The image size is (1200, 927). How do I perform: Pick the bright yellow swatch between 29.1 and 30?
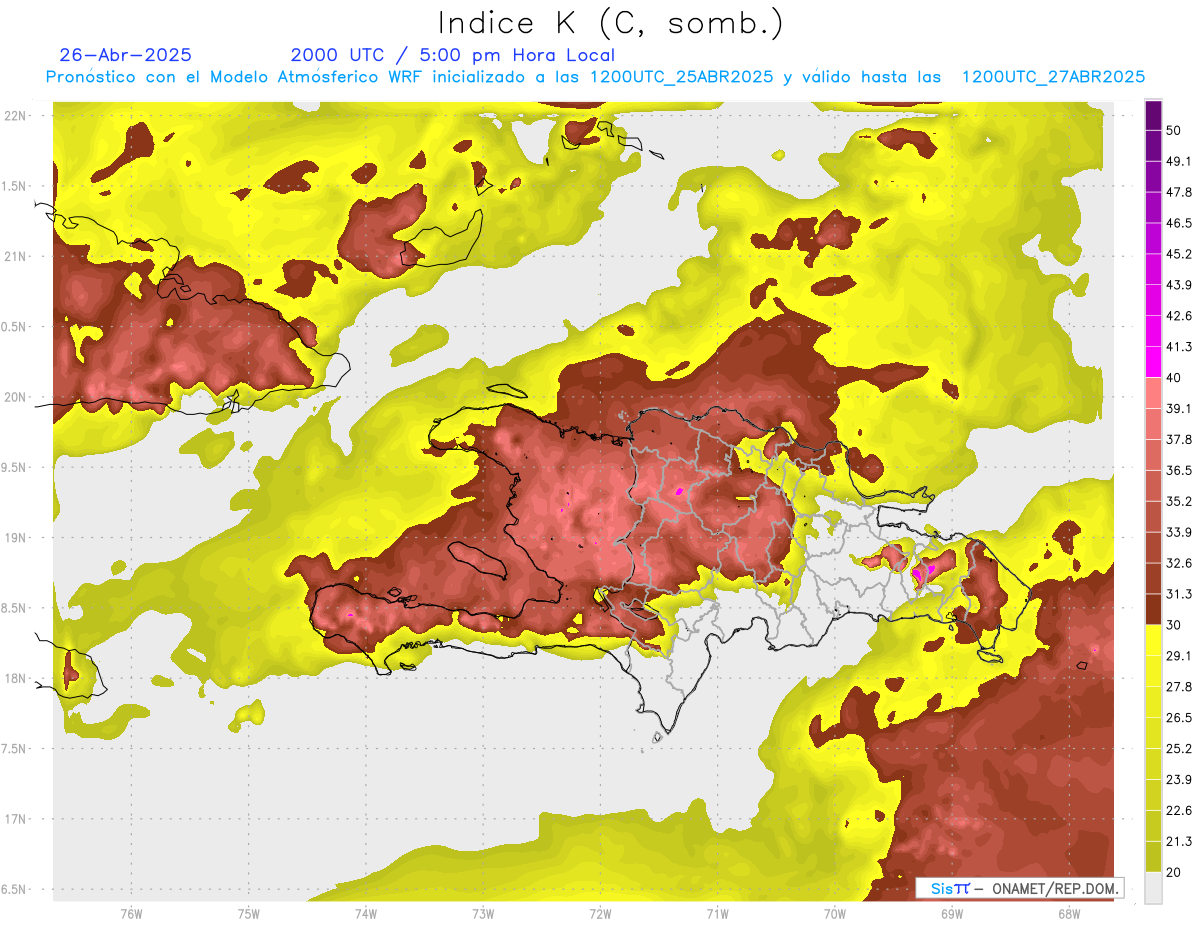pyautogui.click(x=1153, y=640)
